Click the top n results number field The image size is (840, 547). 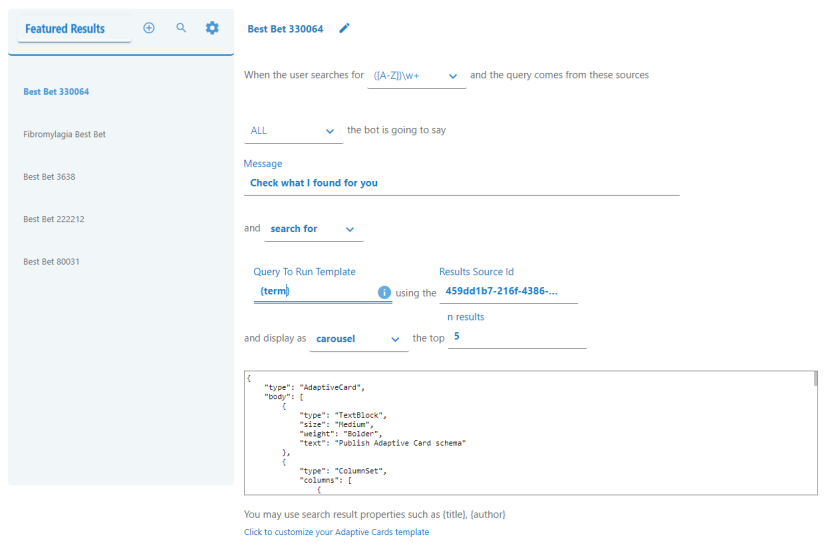[x=516, y=337]
